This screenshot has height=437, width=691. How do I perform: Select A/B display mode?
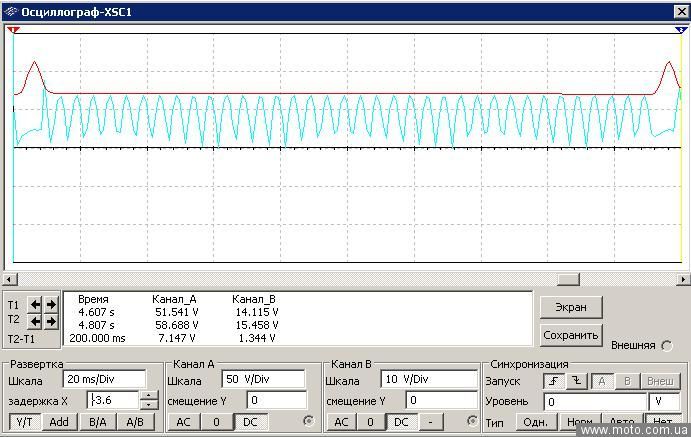(135, 422)
